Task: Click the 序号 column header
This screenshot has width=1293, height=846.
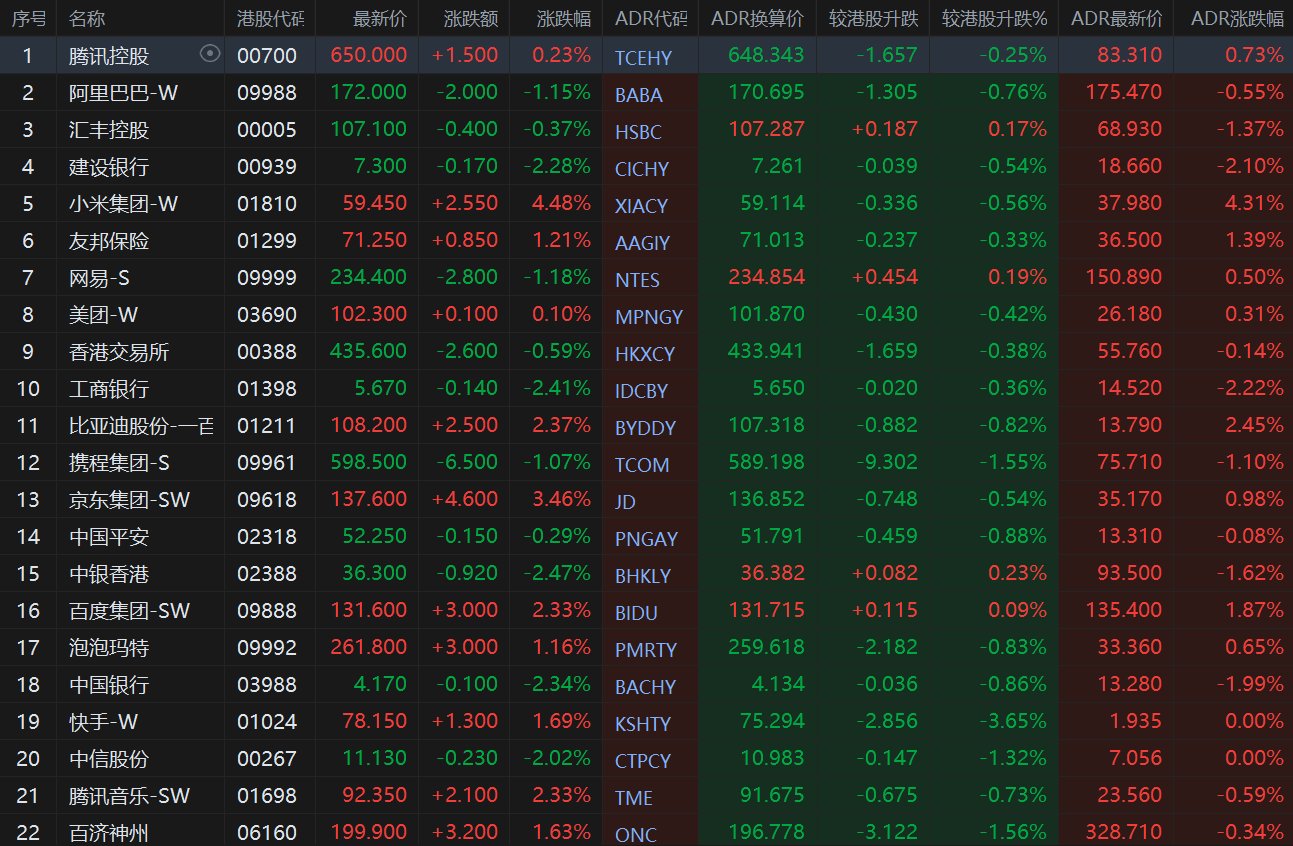Action: [x=28, y=19]
